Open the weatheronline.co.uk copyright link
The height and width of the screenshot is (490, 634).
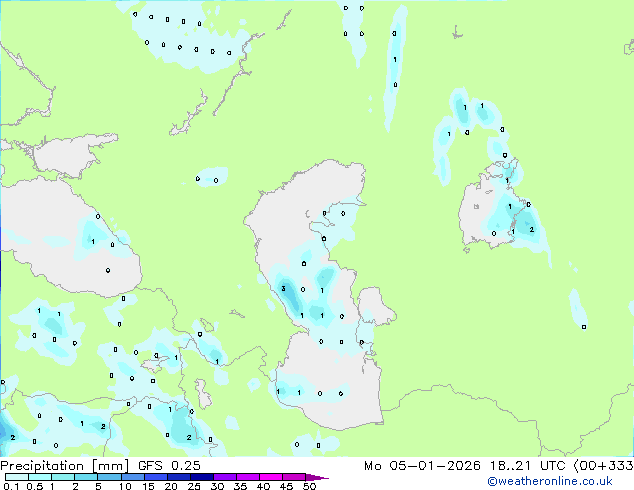tap(550, 481)
